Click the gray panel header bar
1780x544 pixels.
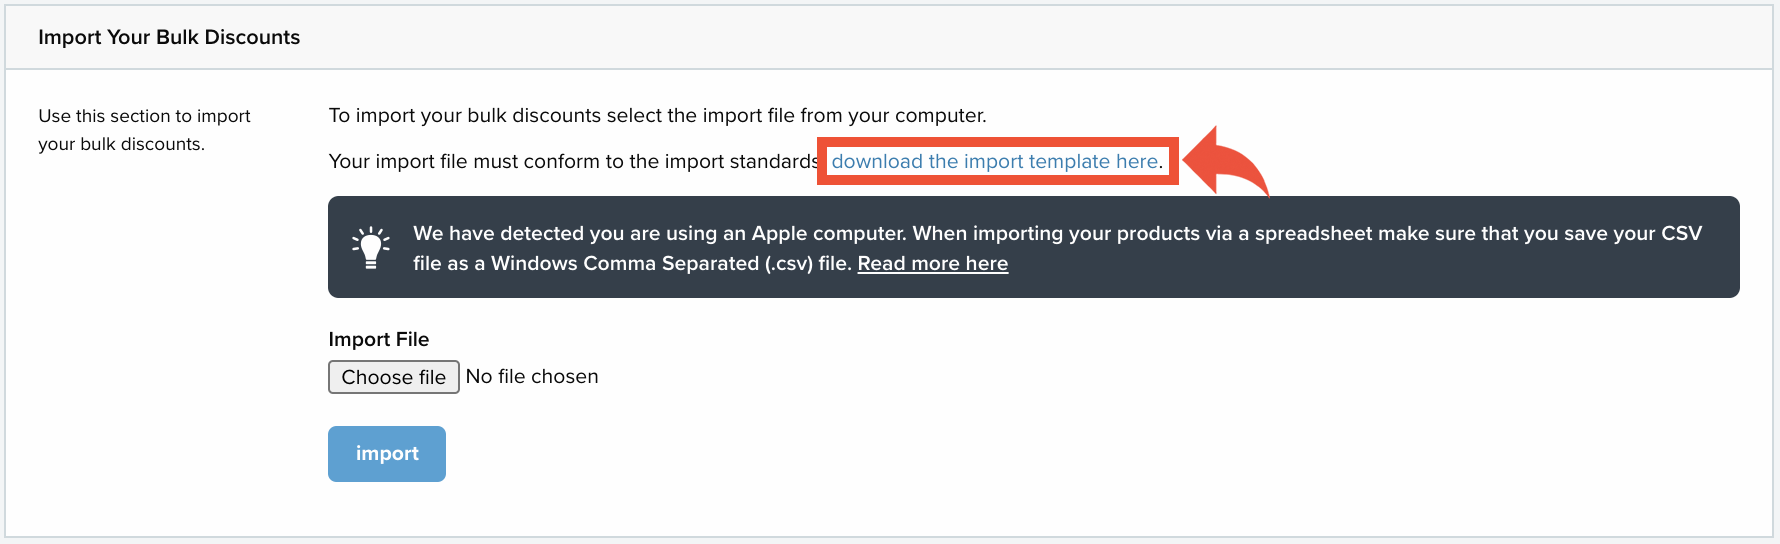pyautogui.click(x=889, y=37)
